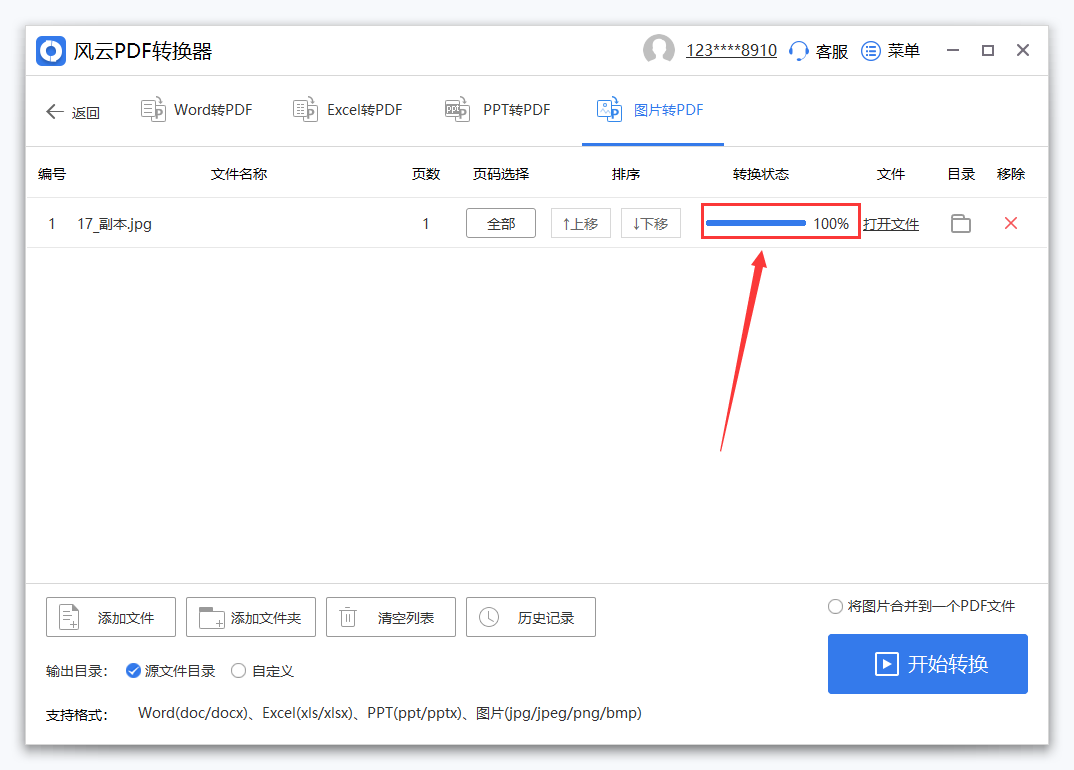The image size is (1074, 770).
Task: Click the 图片转PDF picture icon
Action: (x=609, y=110)
